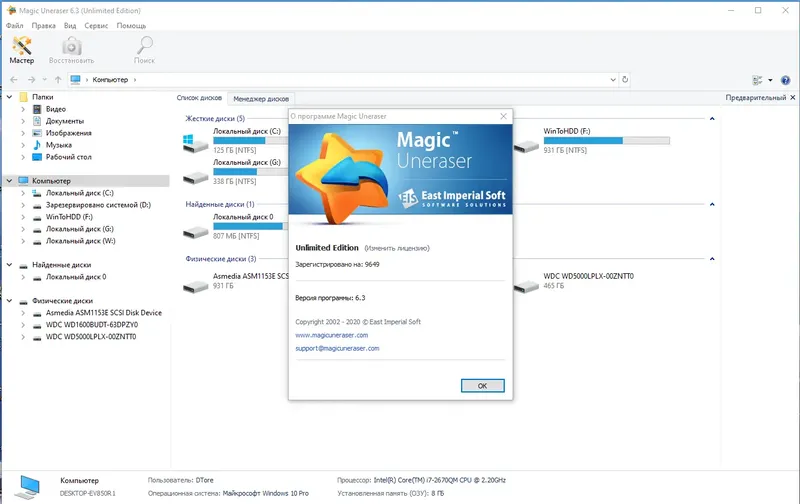
Task: Open the Сервис menu
Action: 96,26
